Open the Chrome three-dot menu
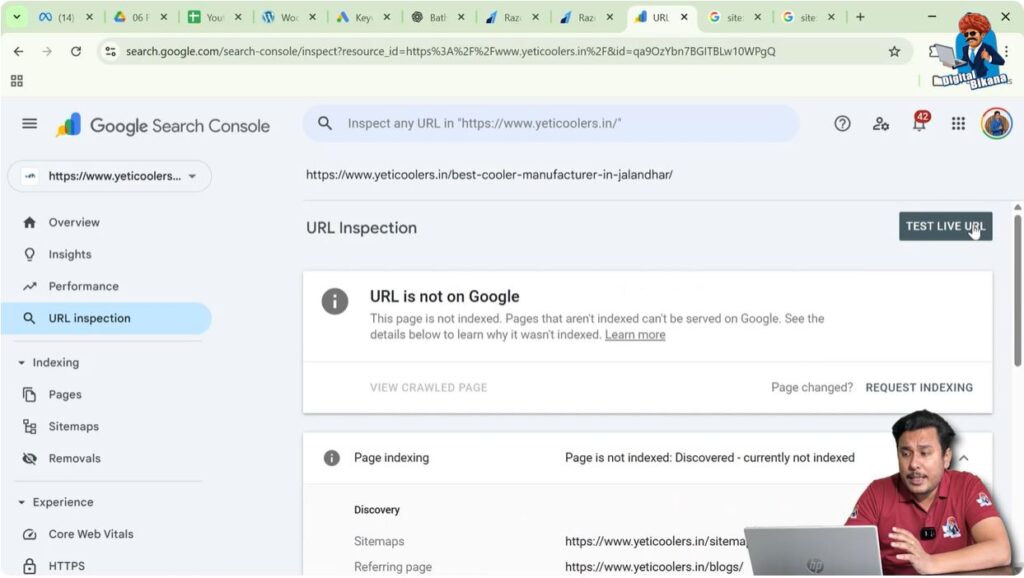This screenshot has width=1024, height=578. (1006, 51)
